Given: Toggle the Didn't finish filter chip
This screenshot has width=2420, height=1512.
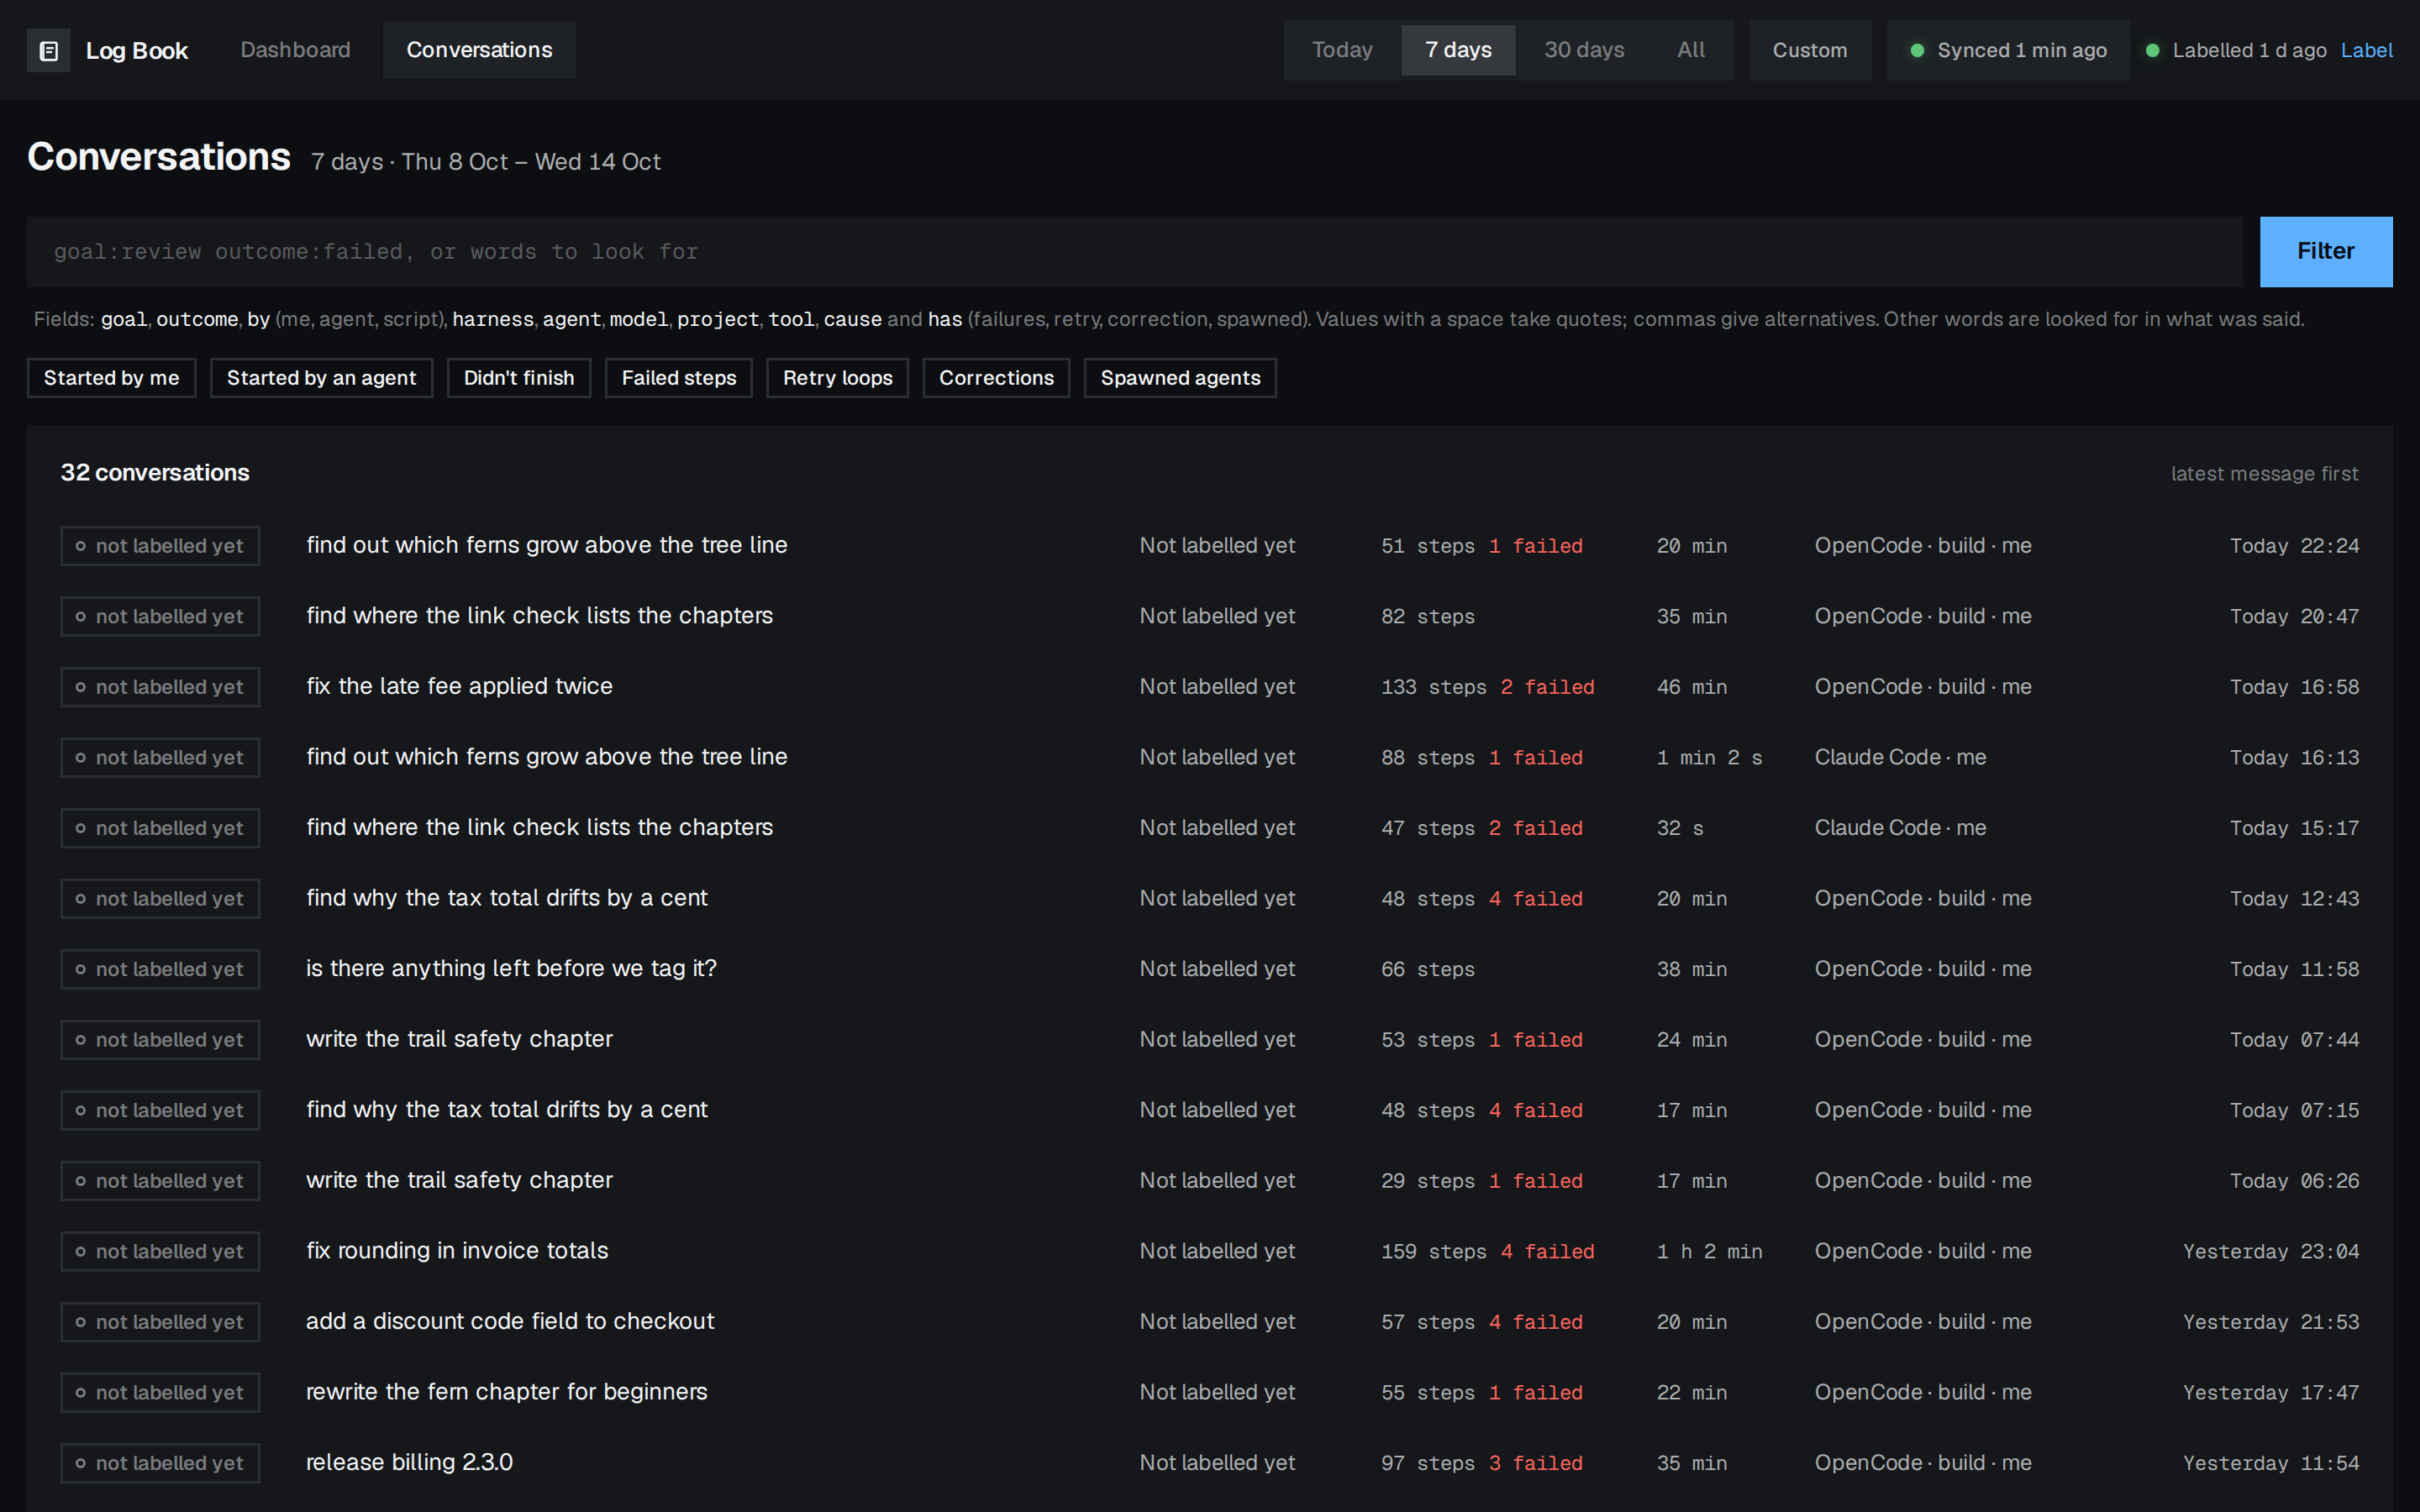Looking at the screenshot, I should tap(519, 378).
